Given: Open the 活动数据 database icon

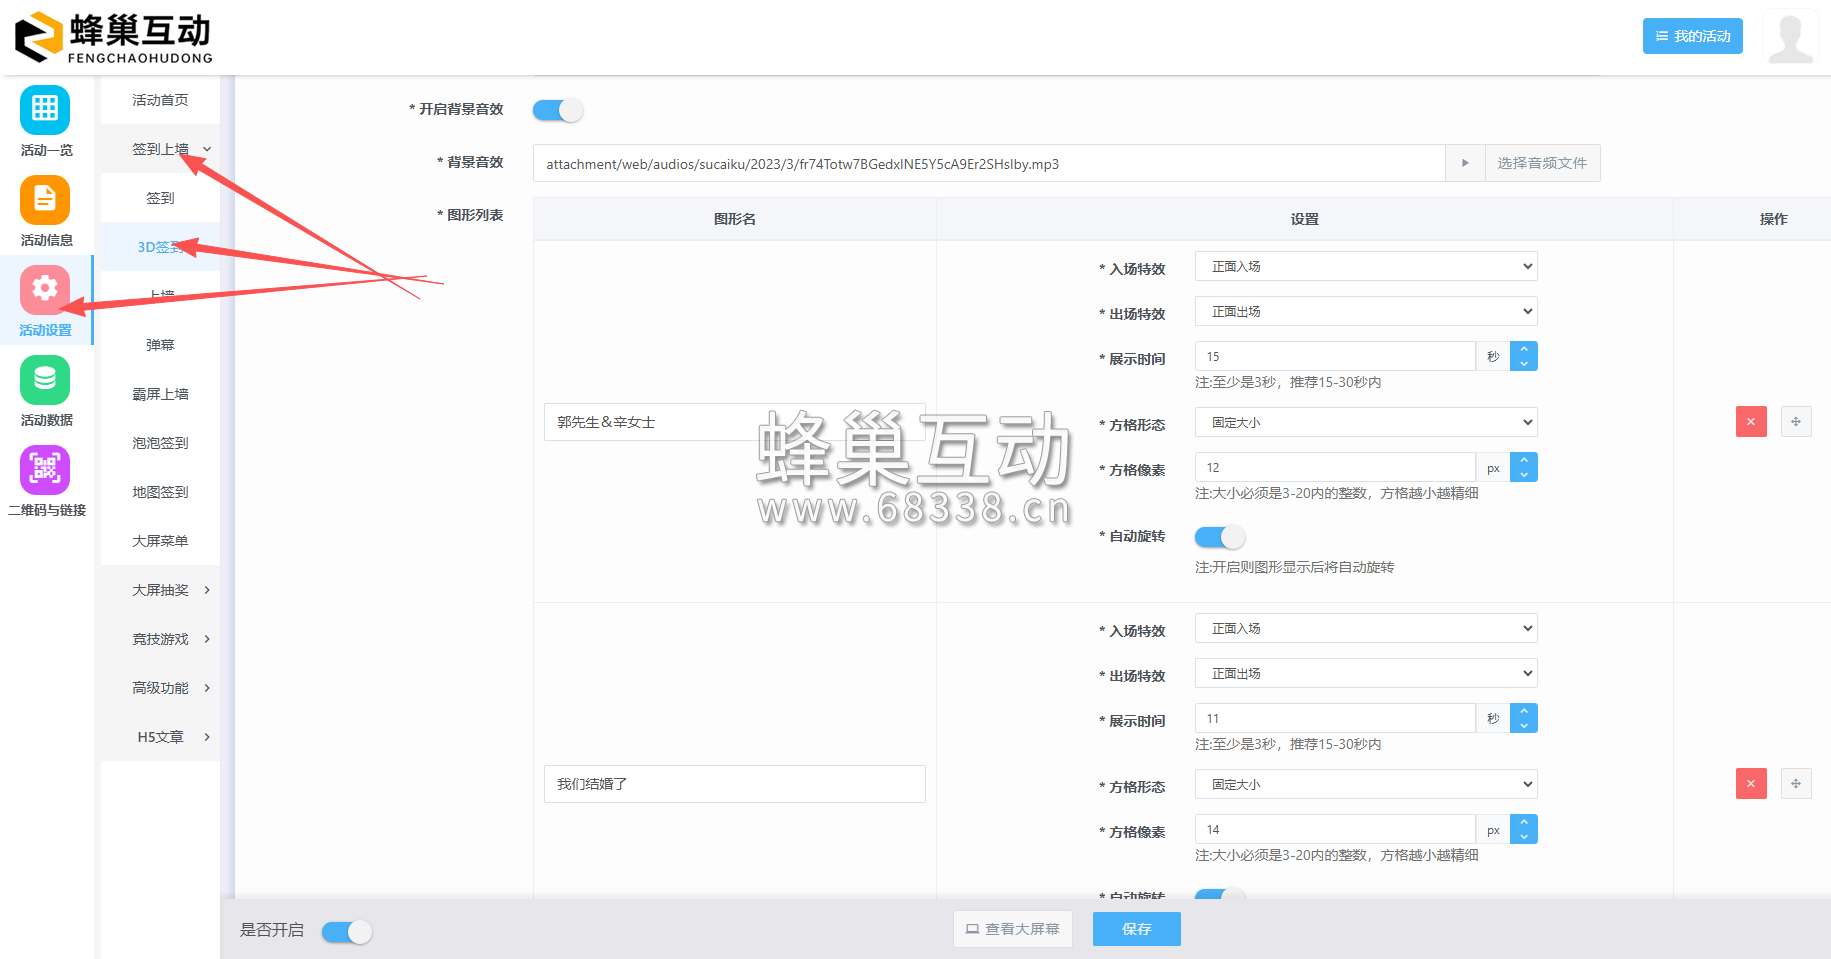Looking at the screenshot, I should (45, 380).
